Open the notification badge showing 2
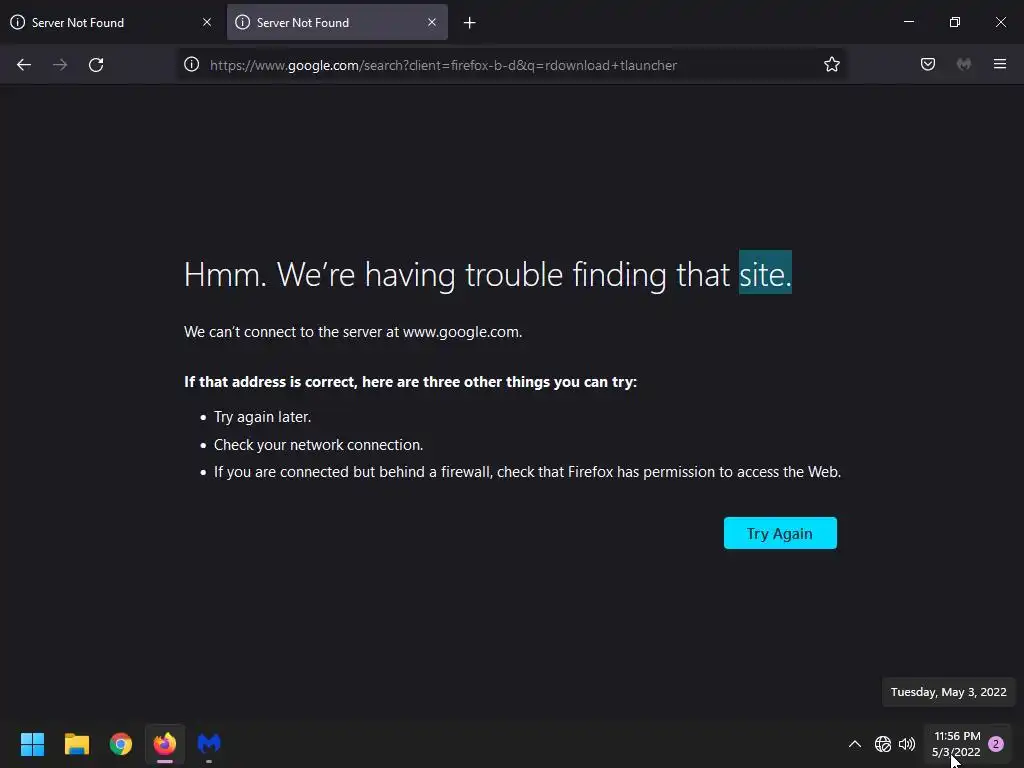 point(996,744)
